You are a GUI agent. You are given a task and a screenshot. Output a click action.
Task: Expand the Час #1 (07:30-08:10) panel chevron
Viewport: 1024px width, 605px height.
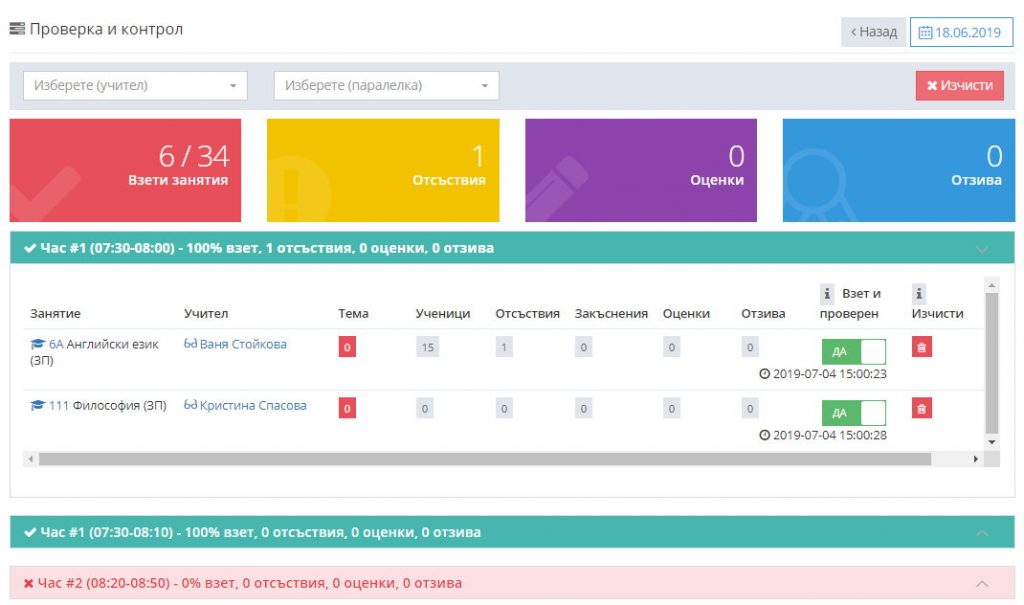[982, 533]
